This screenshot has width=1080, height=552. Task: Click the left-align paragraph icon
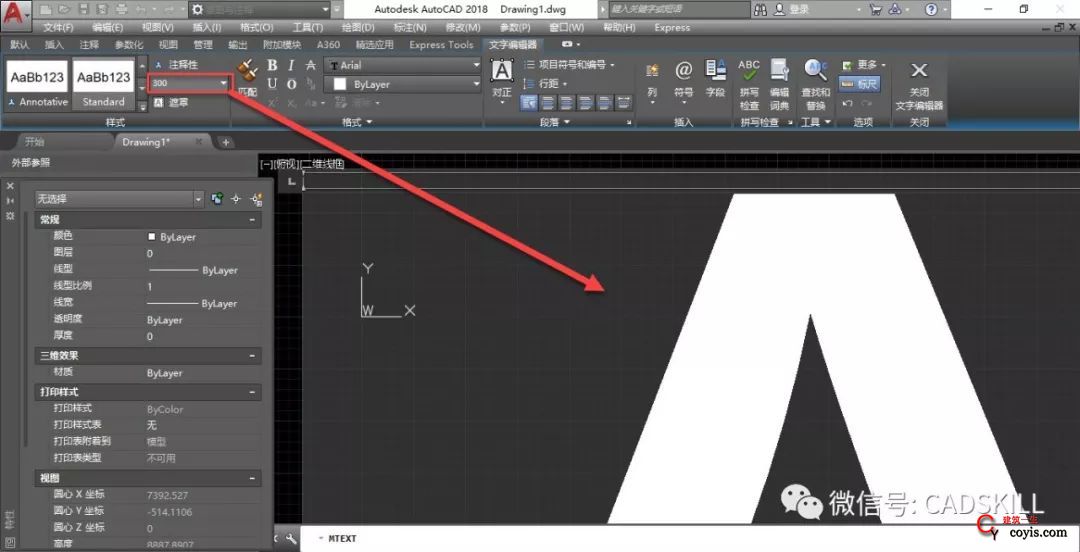click(x=549, y=103)
